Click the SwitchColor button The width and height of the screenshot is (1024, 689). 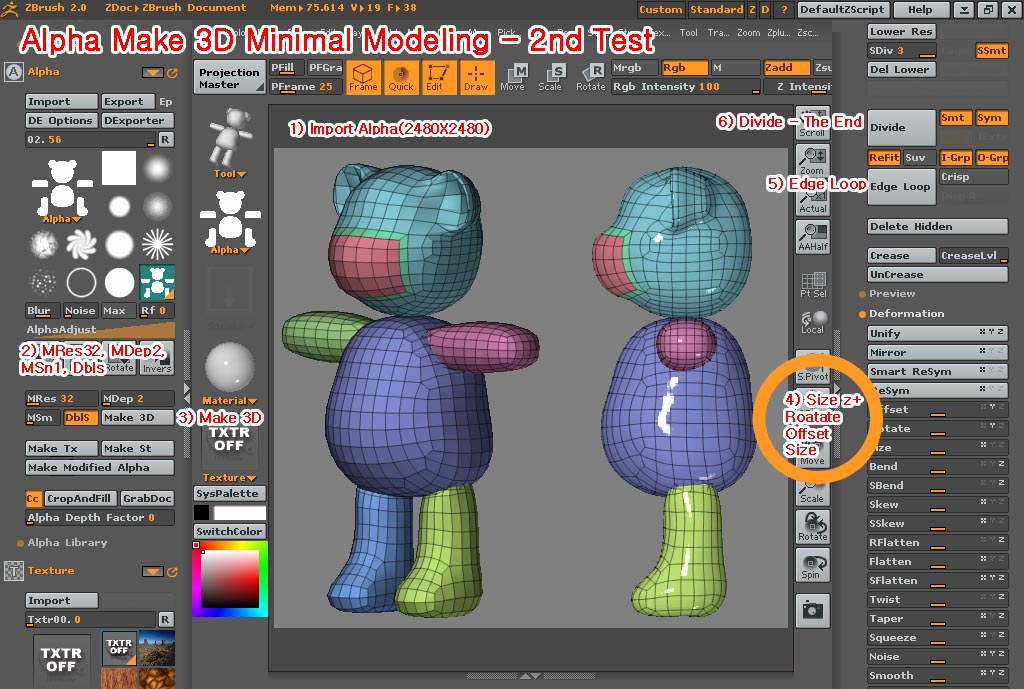click(229, 532)
